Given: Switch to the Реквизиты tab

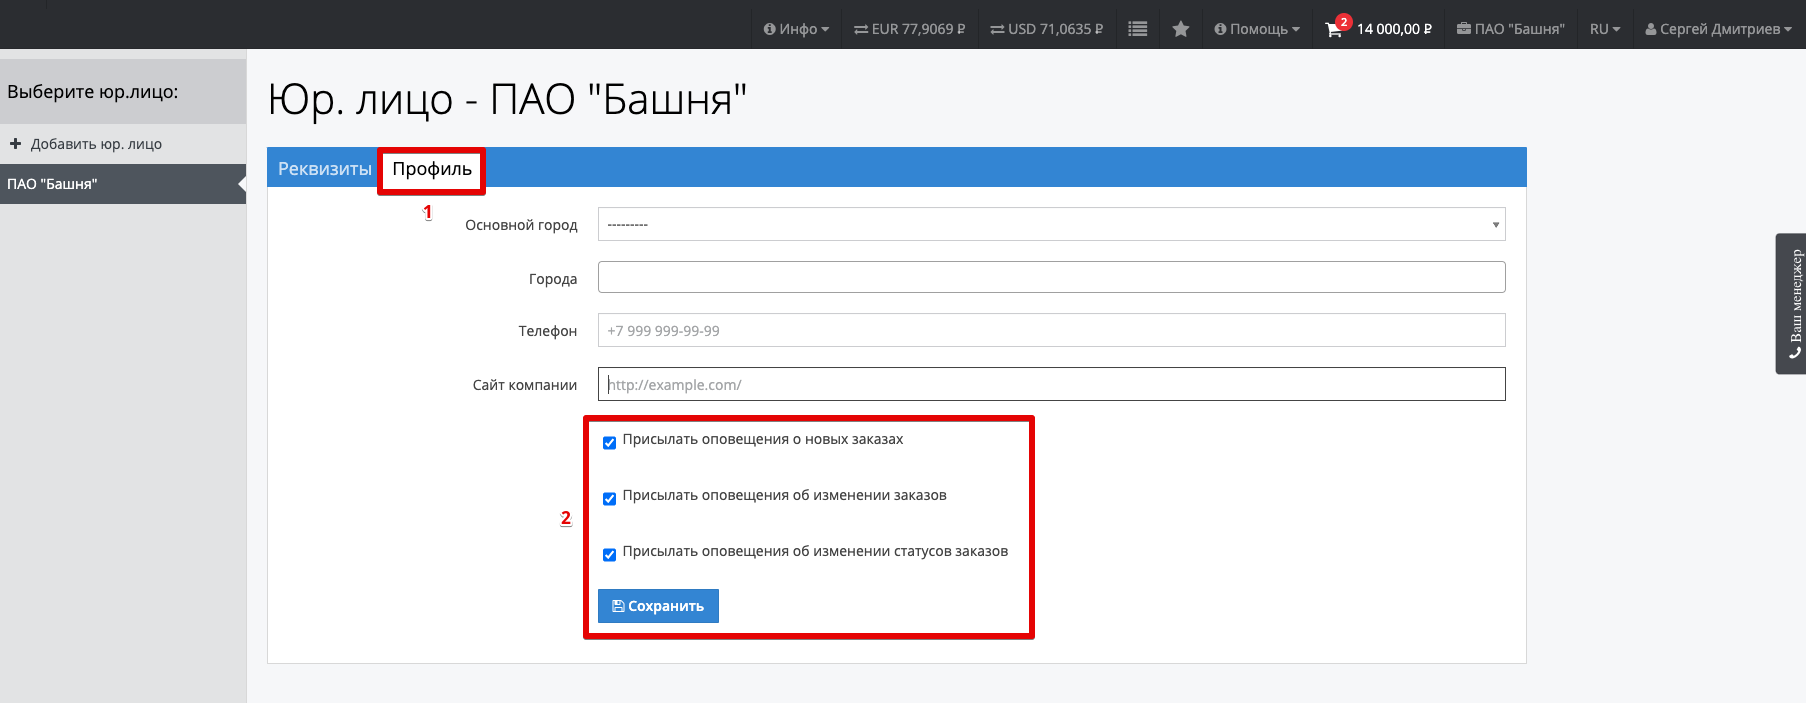Looking at the screenshot, I should pyautogui.click(x=324, y=169).
